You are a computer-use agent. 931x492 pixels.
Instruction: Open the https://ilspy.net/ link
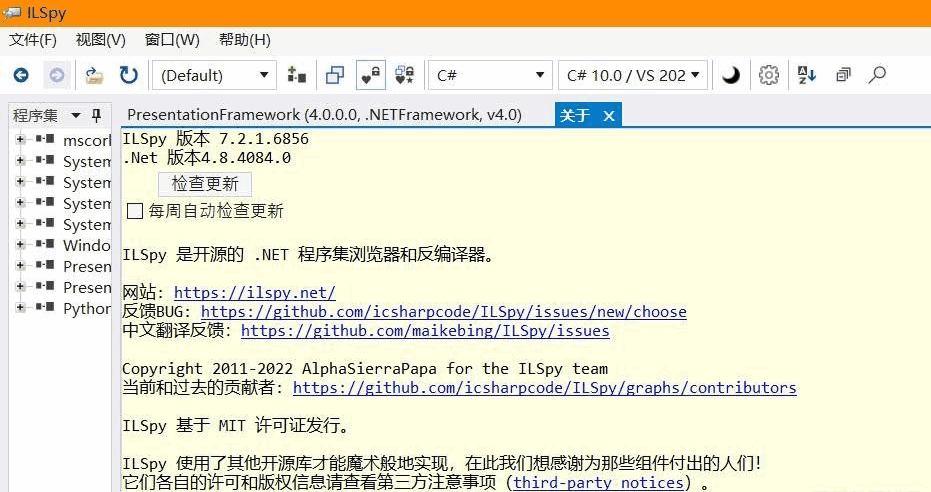254,293
